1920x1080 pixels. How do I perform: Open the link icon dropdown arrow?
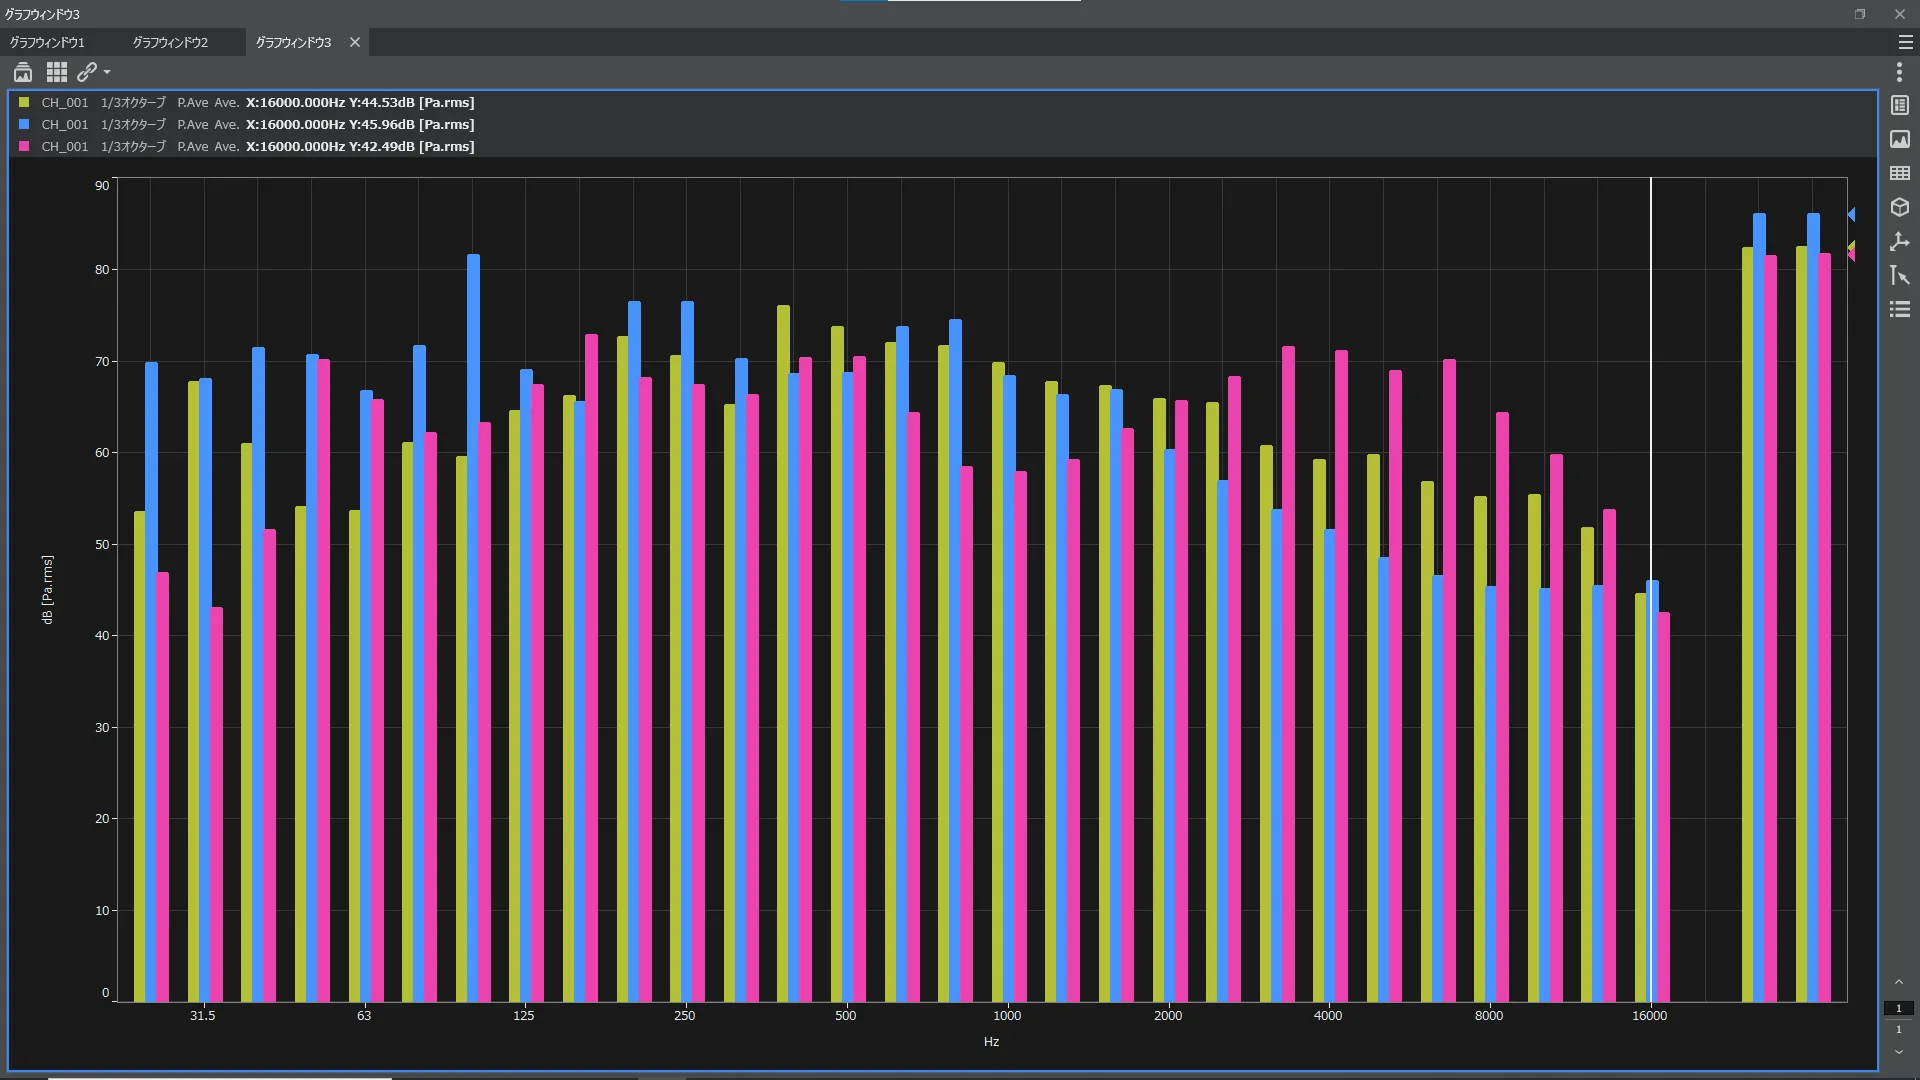pyautogui.click(x=107, y=72)
